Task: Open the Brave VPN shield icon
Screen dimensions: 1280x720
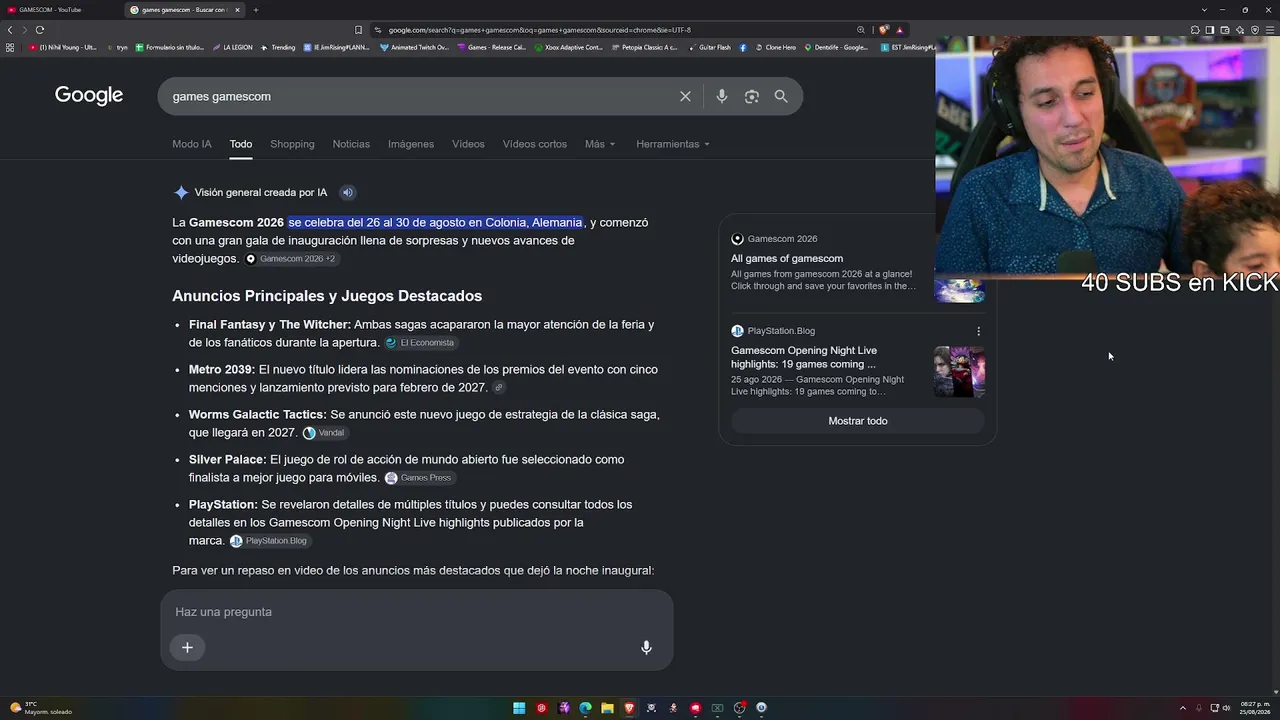Action: coord(1255,30)
